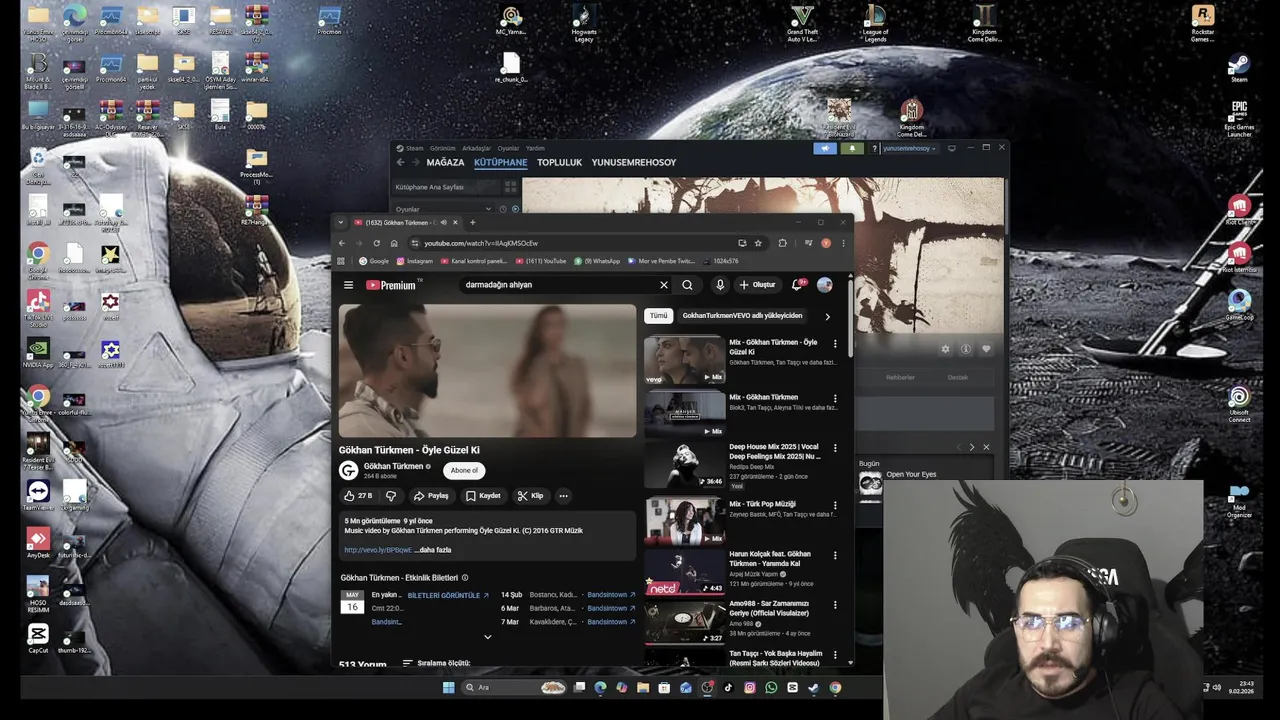
Task: Open the YouTube account avatar menu
Action: (824, 285)
